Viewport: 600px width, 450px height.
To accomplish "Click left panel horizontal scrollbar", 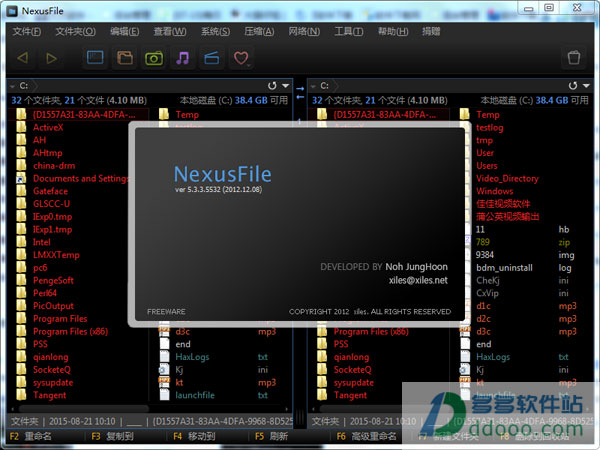I will 84,409.
